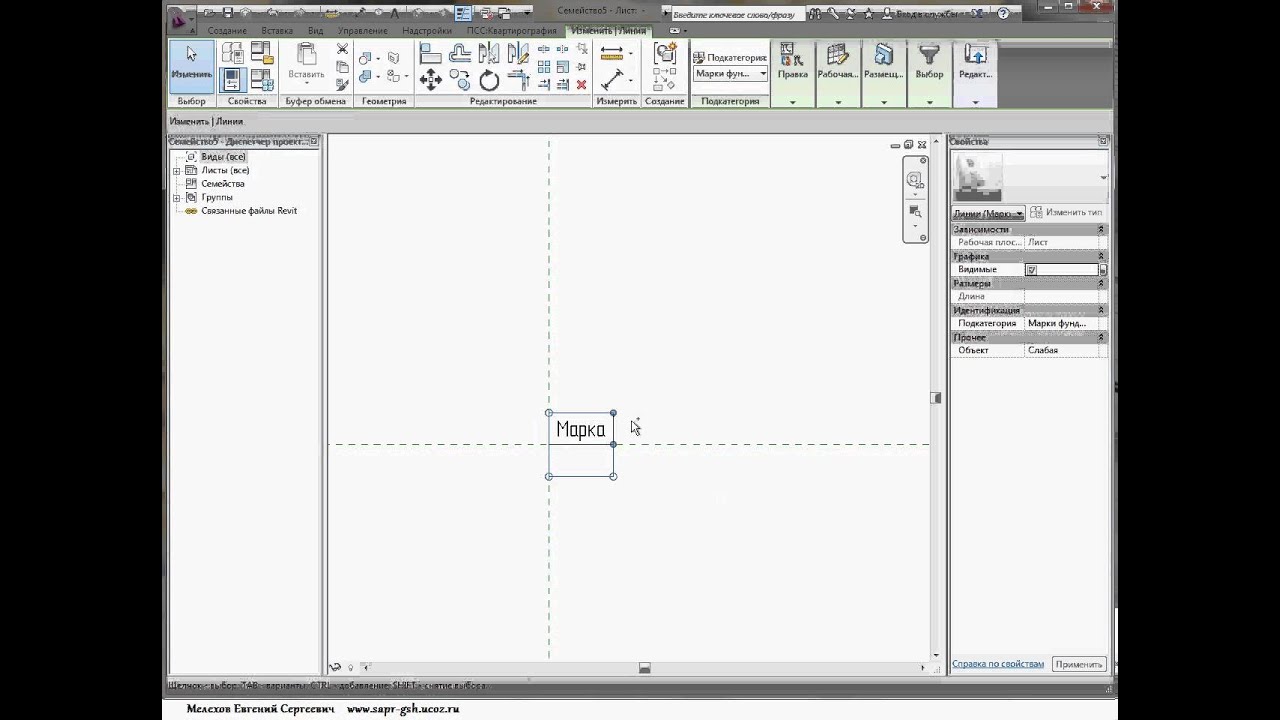Viewport: 1280px width, 720px height.
Task: Click the Марка label text in canvas
Action: (581, 429)
